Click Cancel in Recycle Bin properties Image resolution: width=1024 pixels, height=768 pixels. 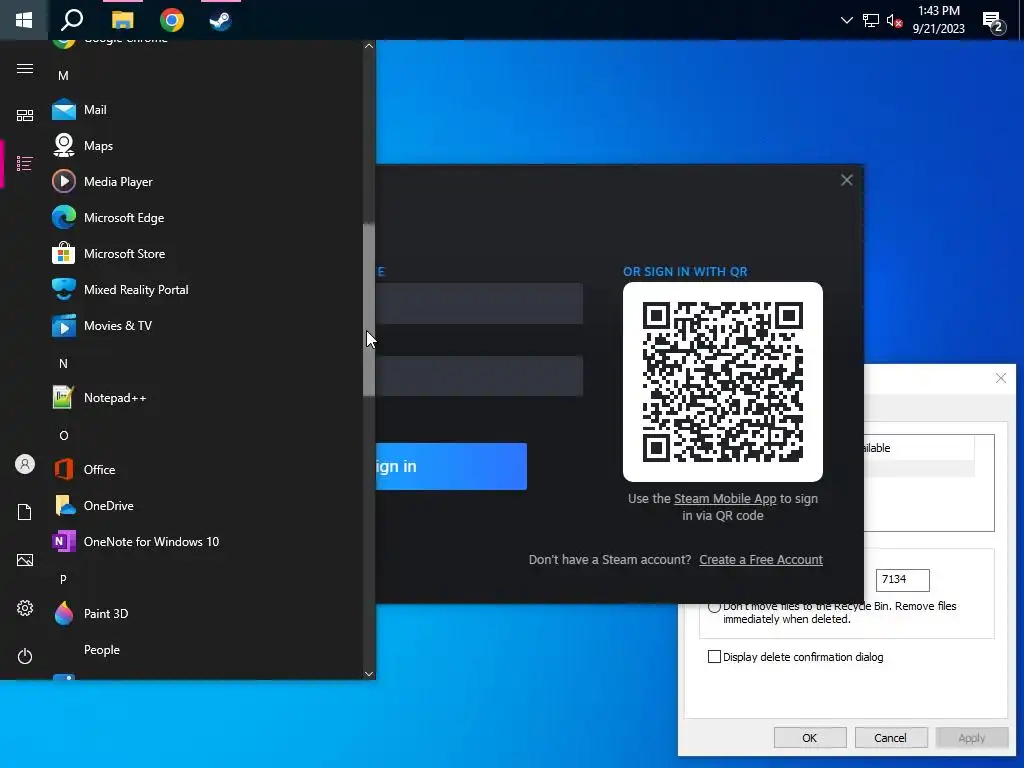[890, 737]
